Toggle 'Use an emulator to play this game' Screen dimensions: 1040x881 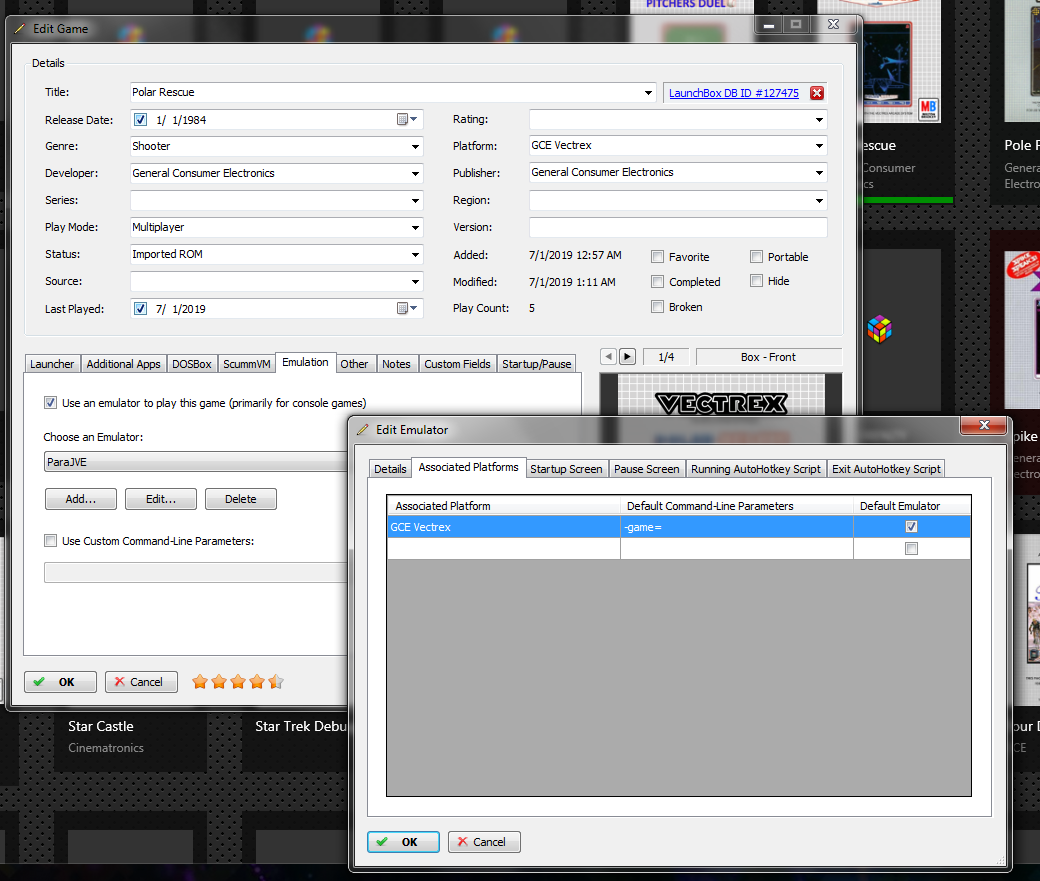click(x=50, y=403)
